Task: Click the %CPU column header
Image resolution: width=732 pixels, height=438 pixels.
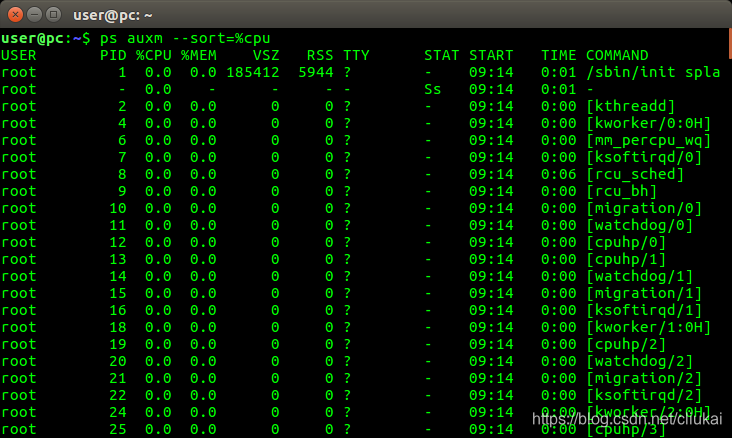Action: pyautogui.click(x=154, y=56)
